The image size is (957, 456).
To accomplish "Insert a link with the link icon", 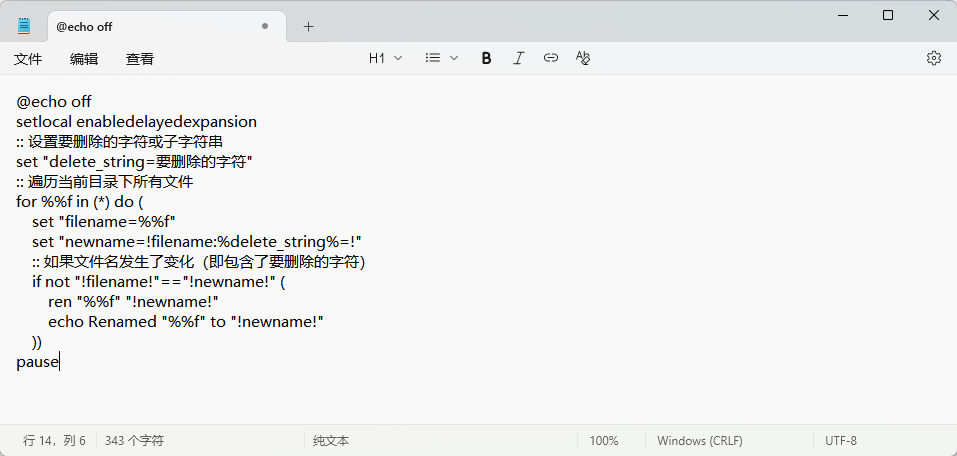I will tap(551, 58).
